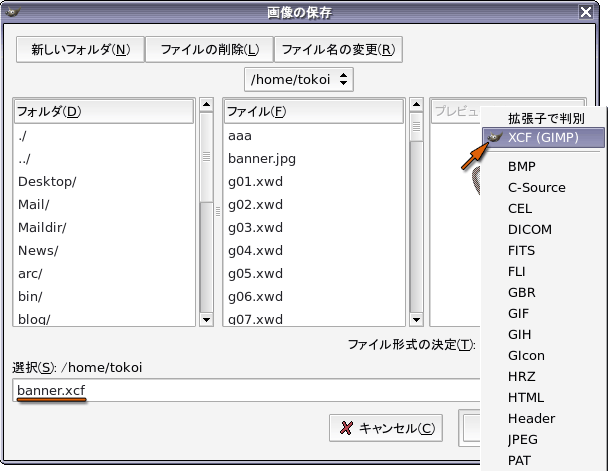This screenshot has height=472, width=608.
Task: Click the フォルダ(D) column header
Action: [x=104, y=111]
